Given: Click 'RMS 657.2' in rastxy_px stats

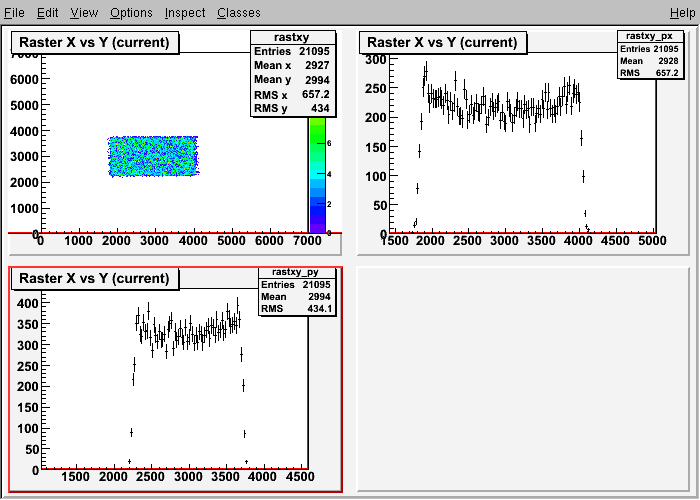Looking at the screenshot, I should [x=650, y=73].
